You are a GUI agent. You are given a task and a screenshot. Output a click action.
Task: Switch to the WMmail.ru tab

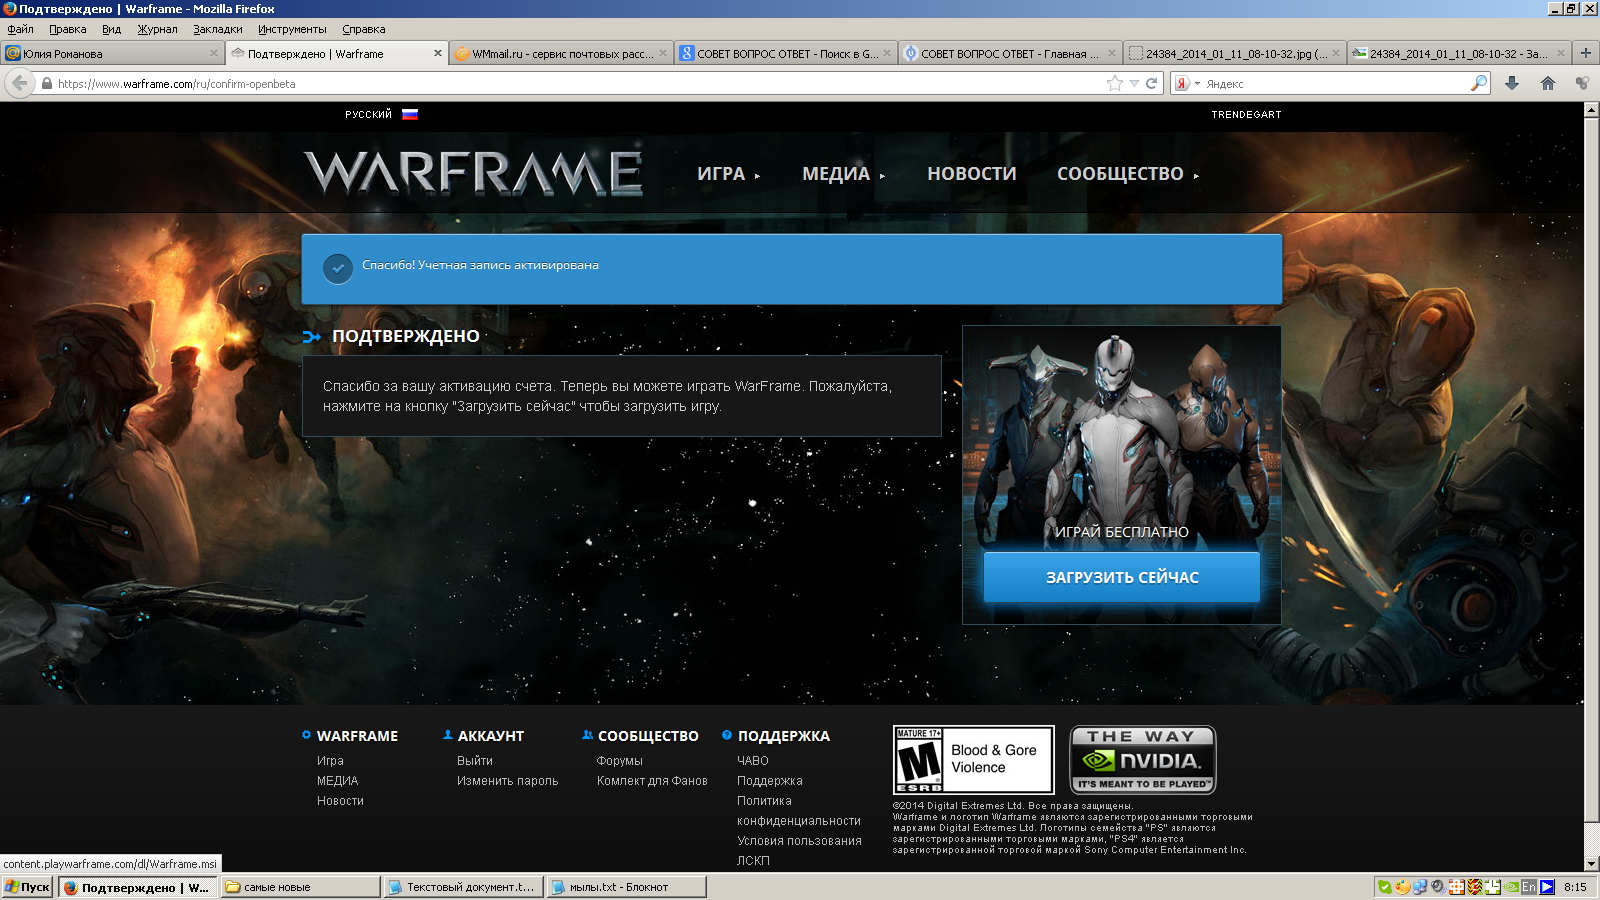click(560, 54)
